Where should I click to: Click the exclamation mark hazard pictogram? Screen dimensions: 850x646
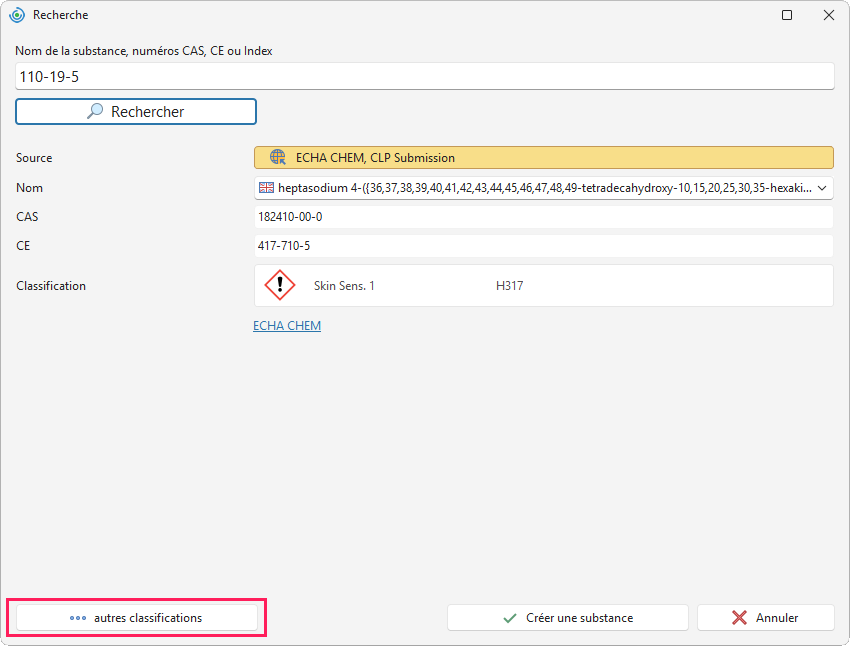pos(280,285)
